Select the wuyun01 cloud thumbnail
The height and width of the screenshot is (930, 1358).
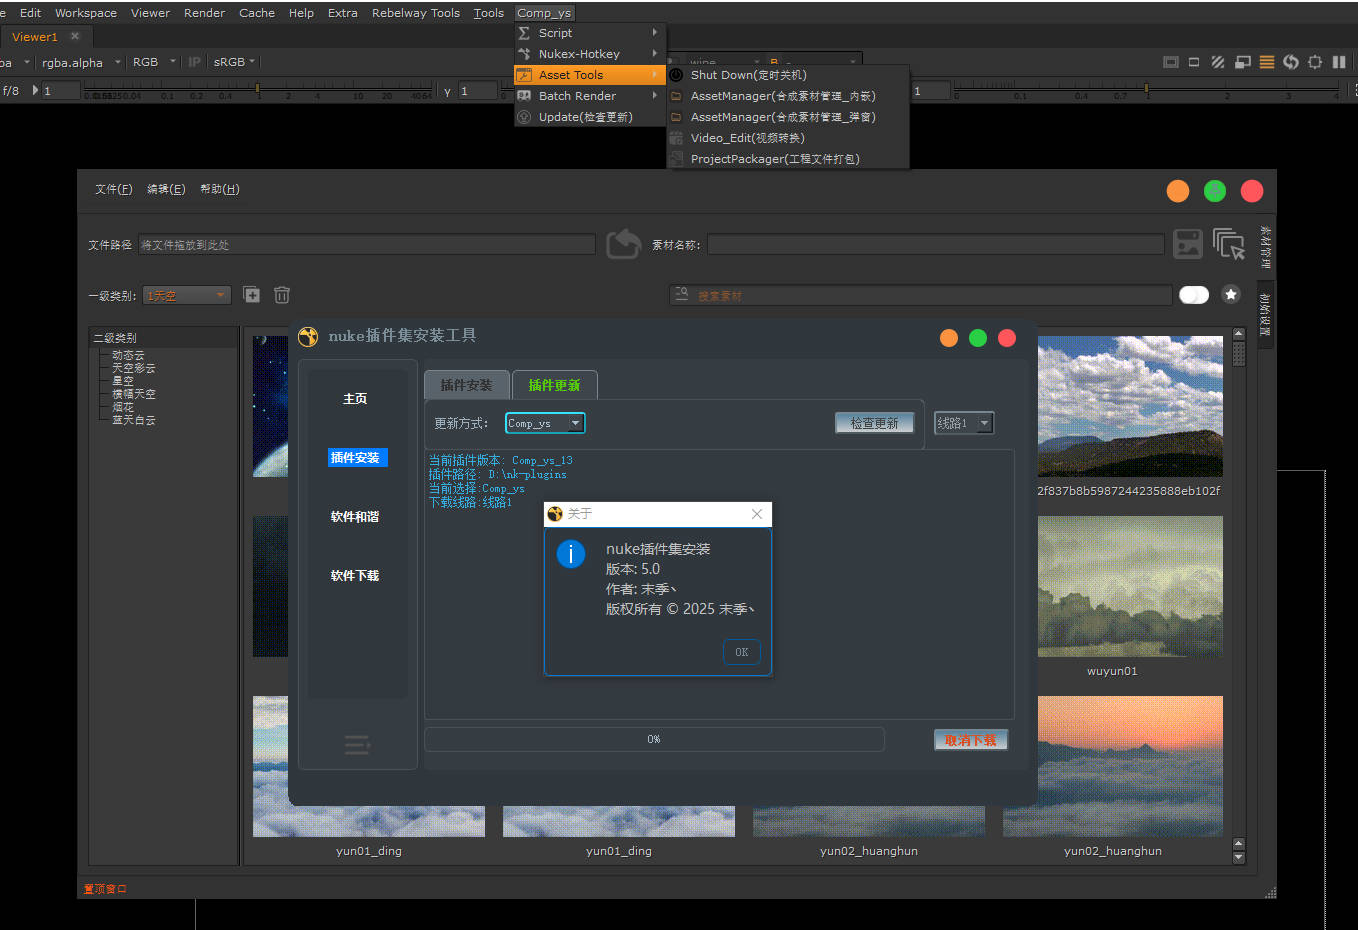pyautogui.click(x=1130, y=586)
